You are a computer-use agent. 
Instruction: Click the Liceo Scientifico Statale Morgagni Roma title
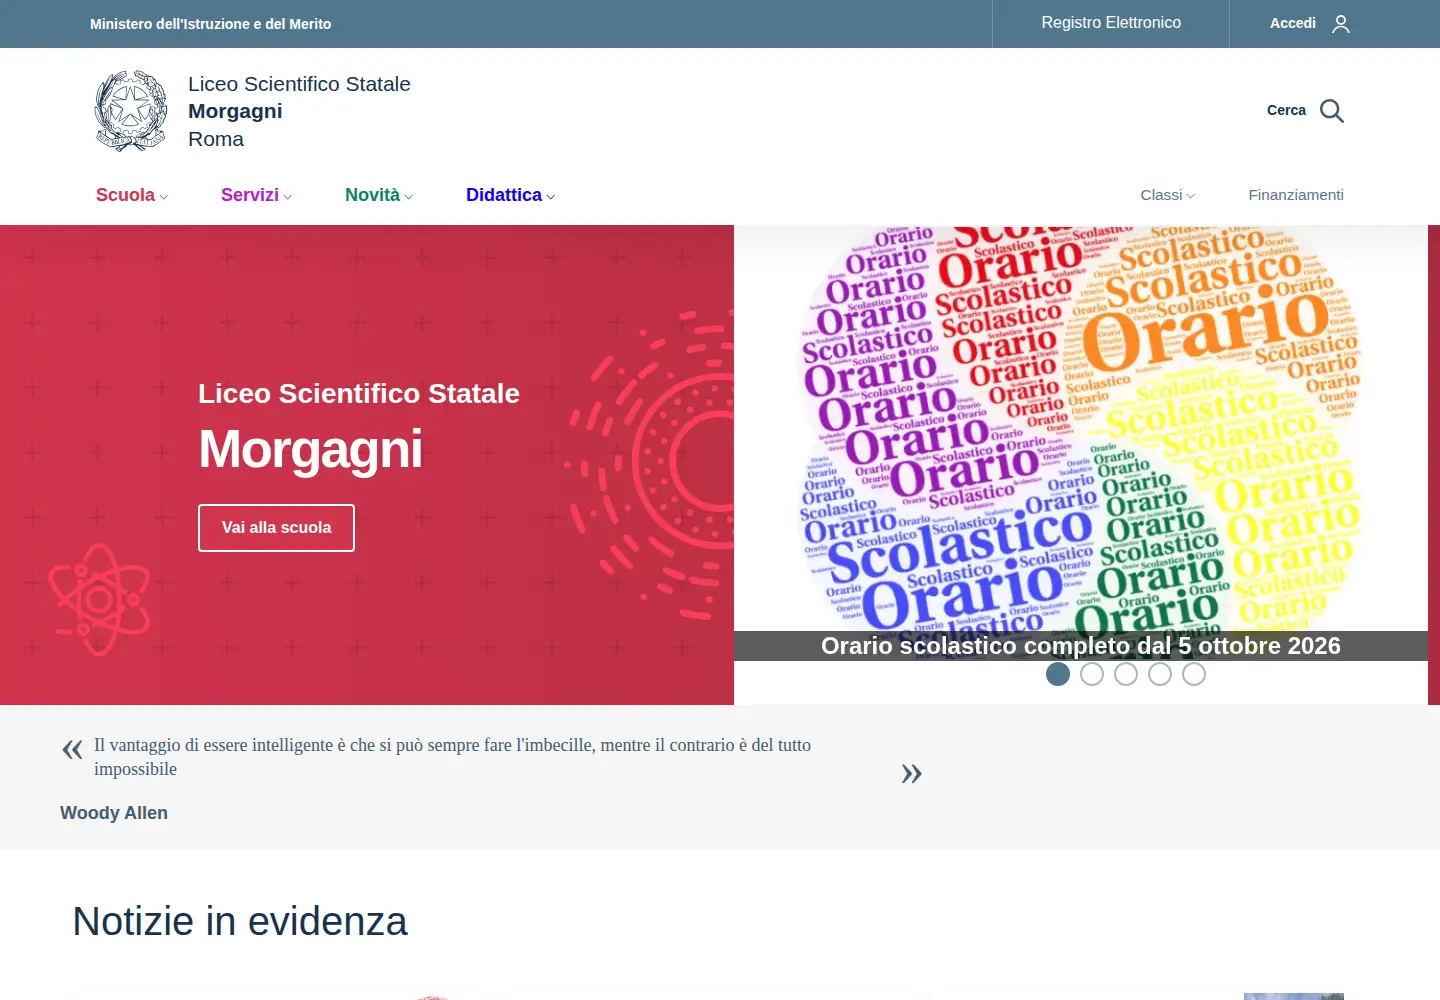(x=299, y=111)
